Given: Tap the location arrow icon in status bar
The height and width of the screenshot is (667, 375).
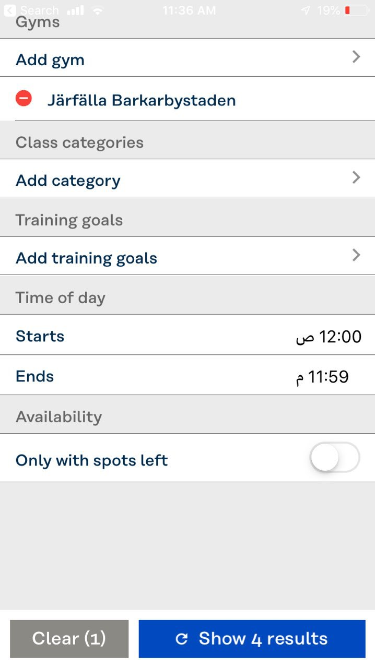Looking at the screenshot, I should [306, 11].
